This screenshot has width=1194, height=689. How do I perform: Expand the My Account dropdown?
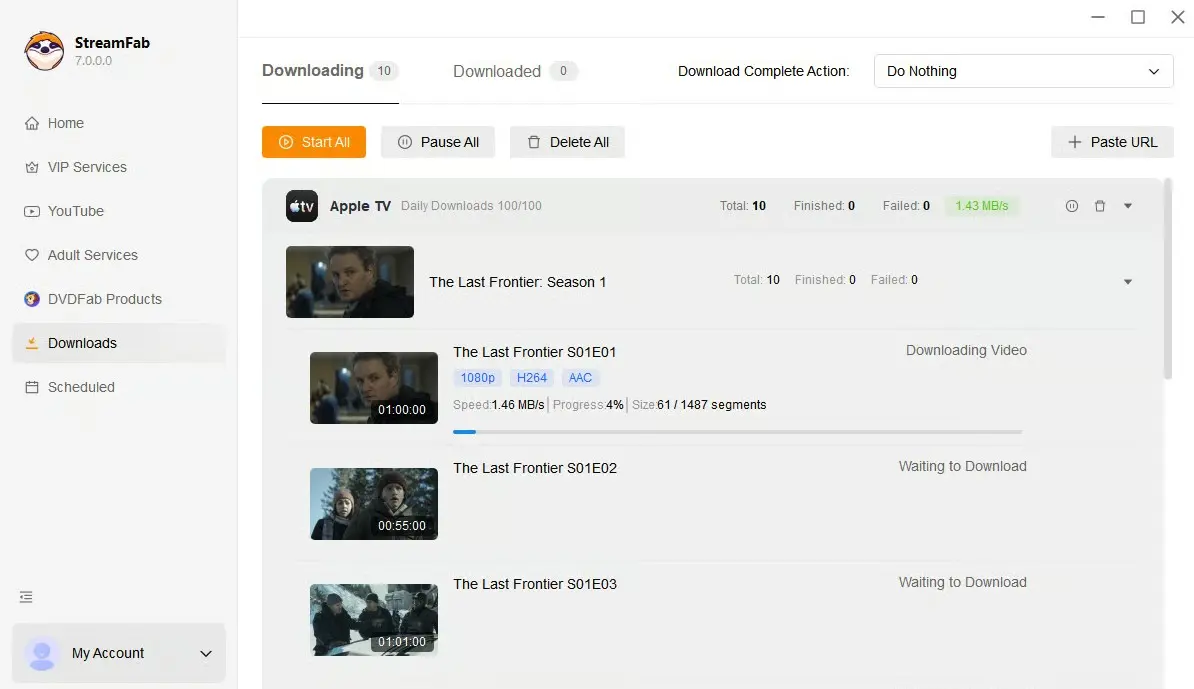point(206,654)
